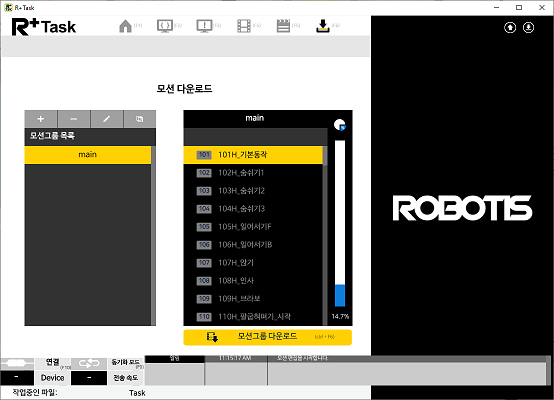Click the download arrow circle icon
Screen dimensions: 554x400
tap(529, 27)
